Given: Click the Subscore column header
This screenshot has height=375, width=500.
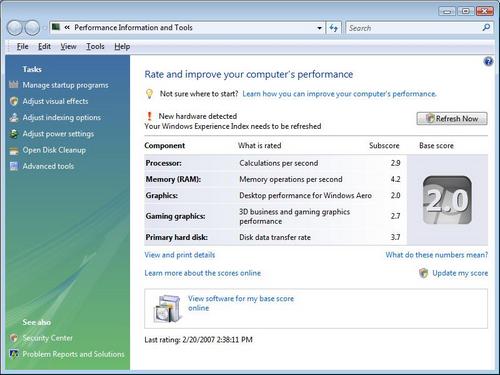Looking at the screenshot, I should tap(384, 146).
